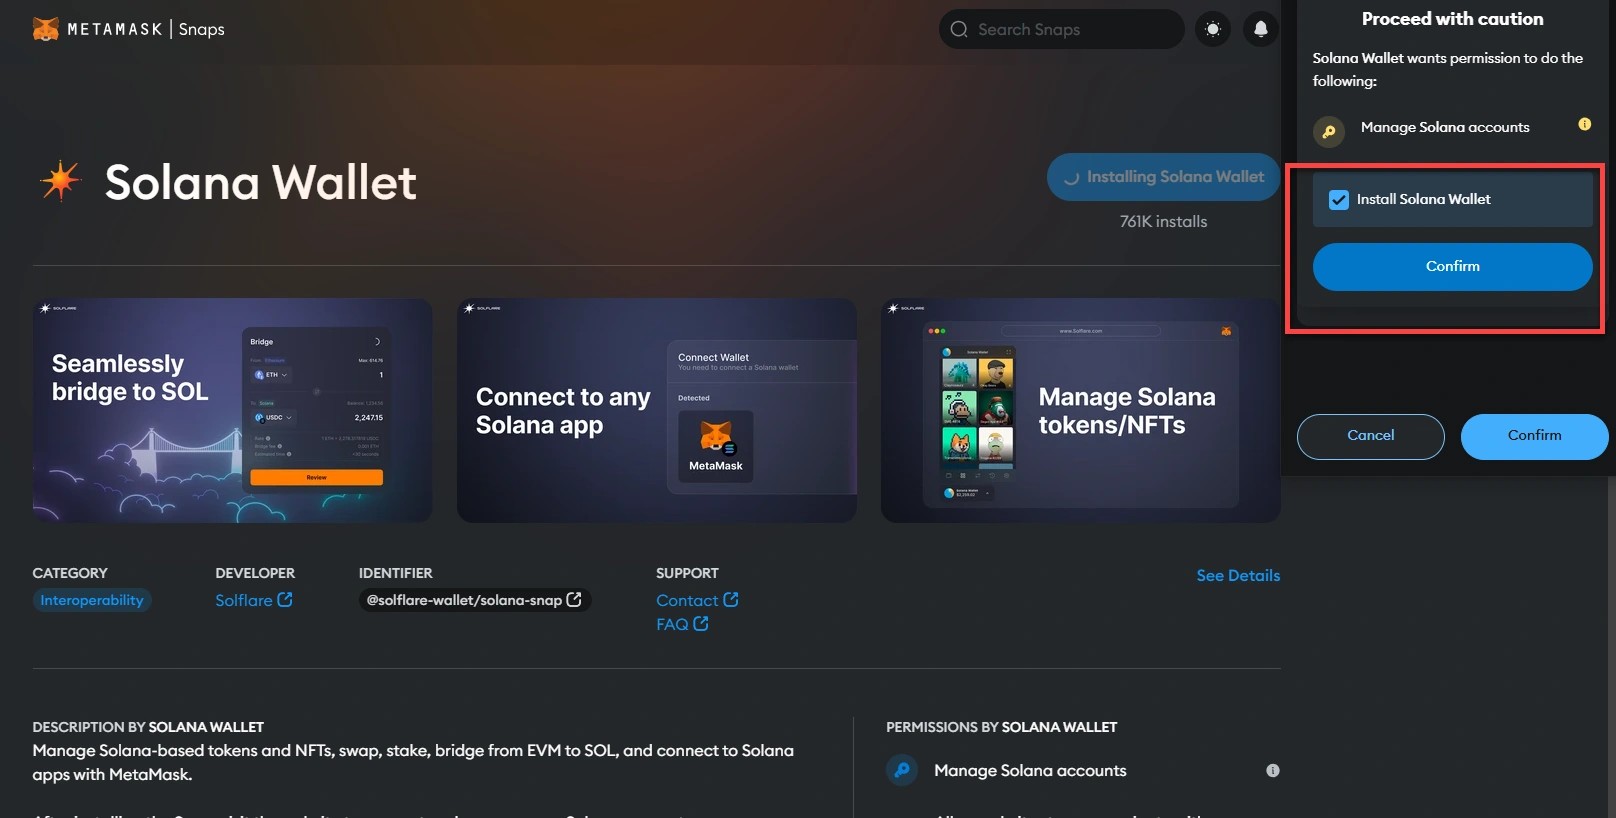Click the Cancel button in the popup
1616x818 pixels.
point(1370,436)
